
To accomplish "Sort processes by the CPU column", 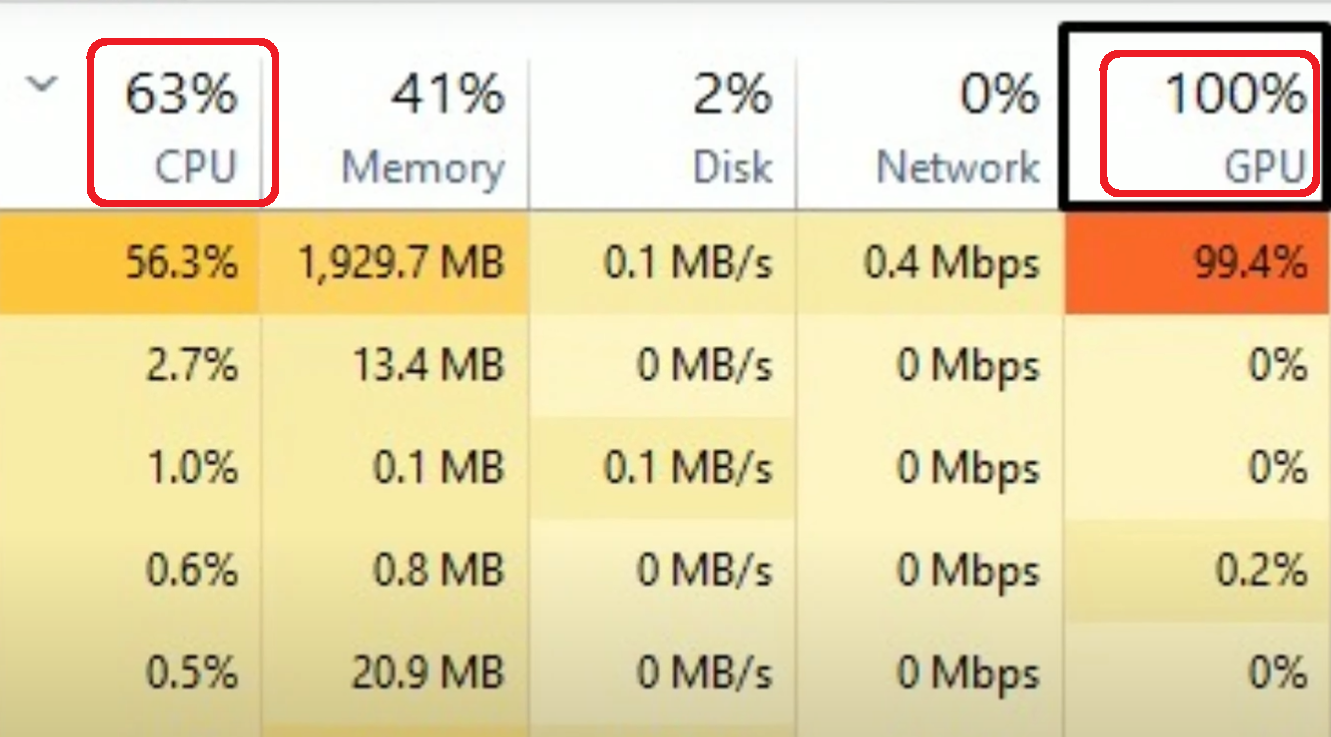I will click(x=180, y=120).
